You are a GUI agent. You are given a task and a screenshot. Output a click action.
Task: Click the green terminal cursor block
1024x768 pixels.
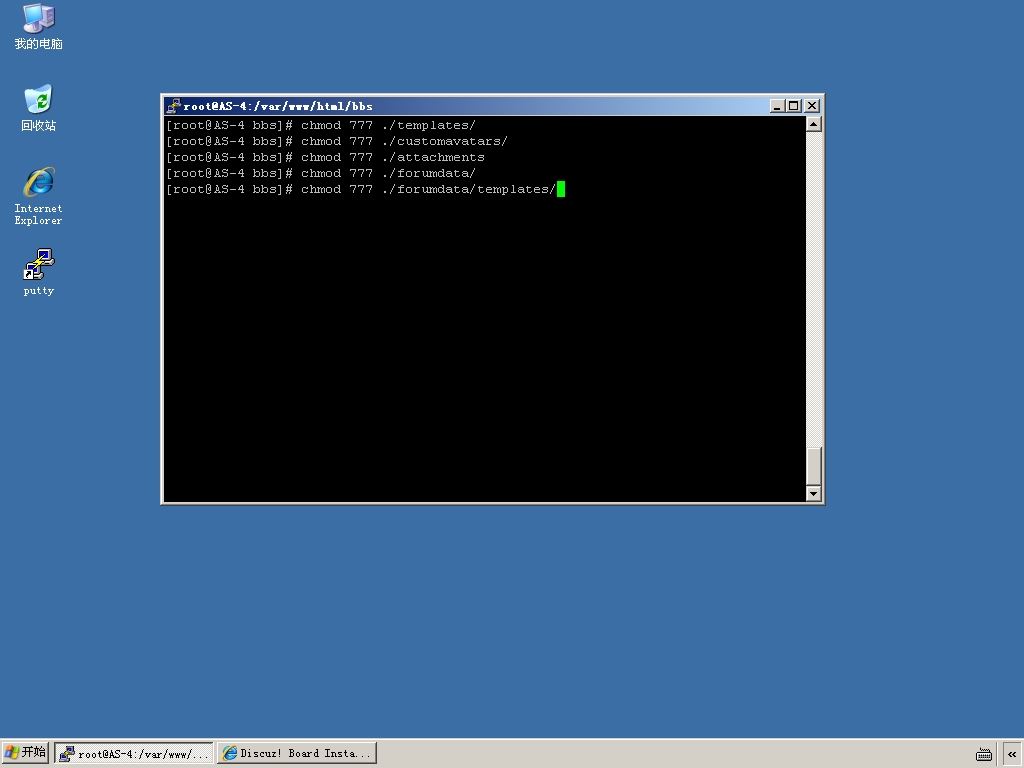[x=560, y=189]
